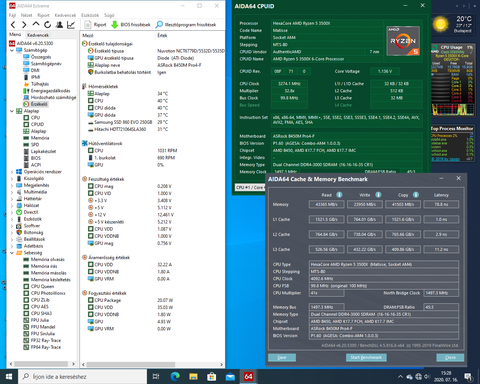This screenshot has width=480, height=384.
Task: Click the Start Benchmark button
Action: tap(366, 358)
